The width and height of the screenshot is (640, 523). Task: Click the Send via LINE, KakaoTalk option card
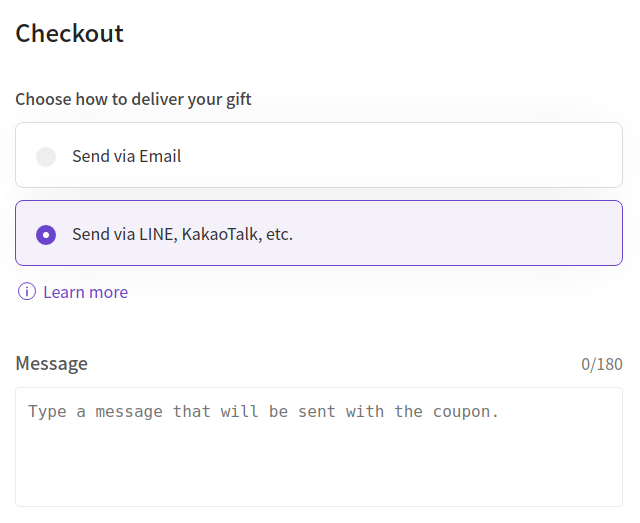coord(319,233)
